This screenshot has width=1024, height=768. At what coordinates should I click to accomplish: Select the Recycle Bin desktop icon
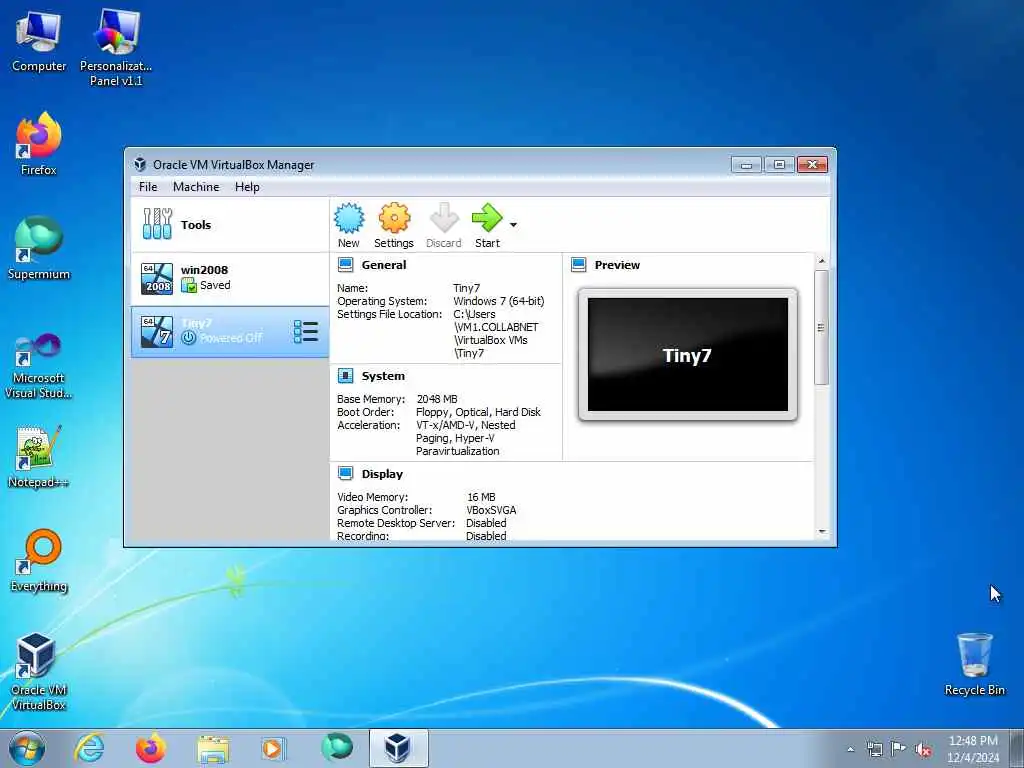[974, 664]
